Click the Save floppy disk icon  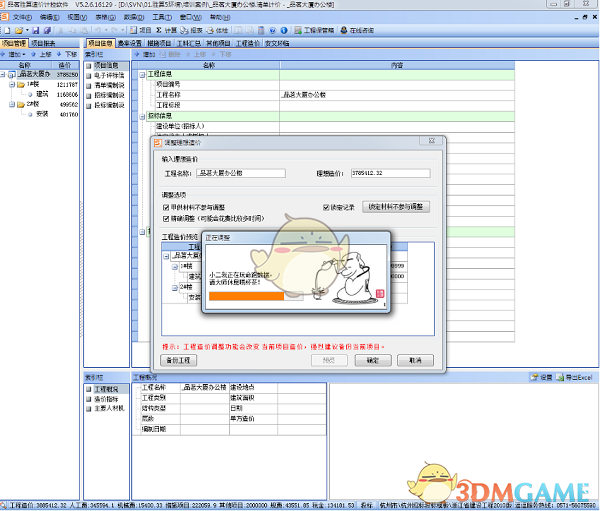pos(36,30)
